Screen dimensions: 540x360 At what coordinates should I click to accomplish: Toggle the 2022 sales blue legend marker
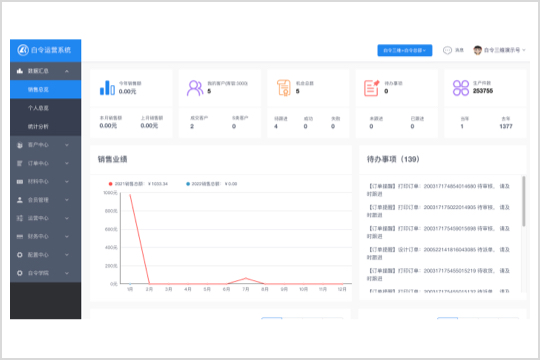188,184
